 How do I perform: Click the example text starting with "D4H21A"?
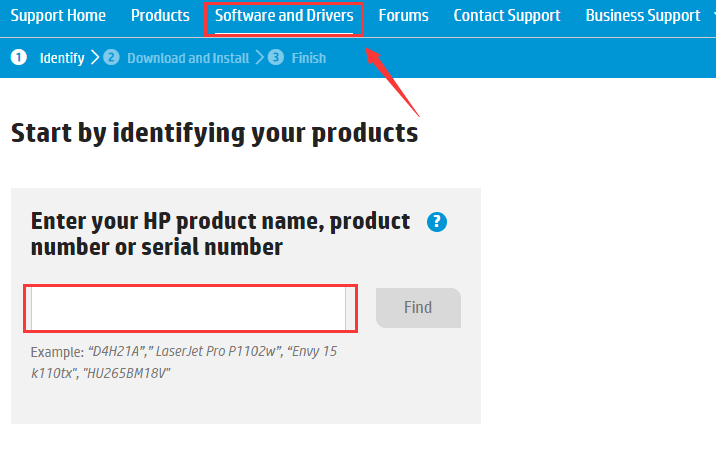pyautogui.click(x=184, y=362)
